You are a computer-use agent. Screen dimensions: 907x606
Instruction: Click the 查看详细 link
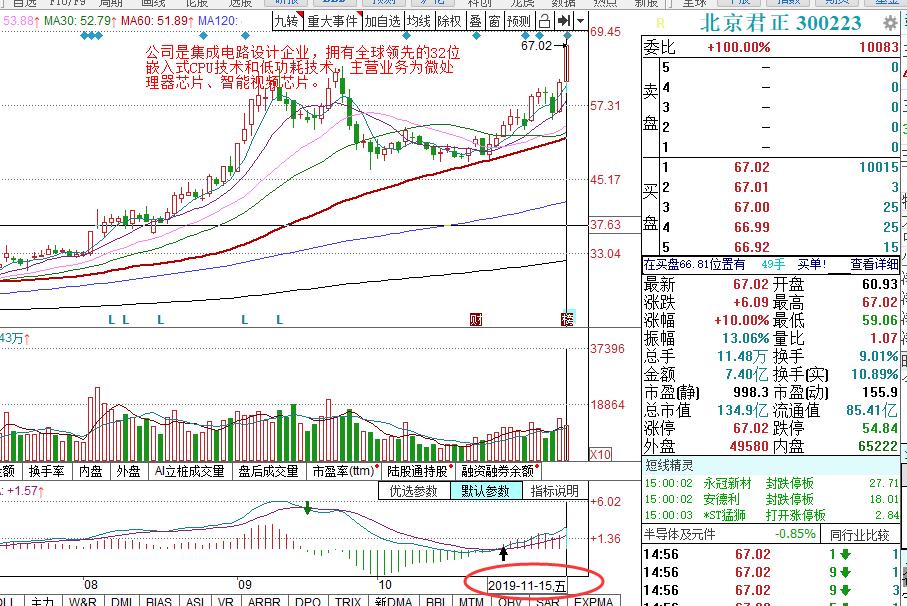tap(874, 265)
